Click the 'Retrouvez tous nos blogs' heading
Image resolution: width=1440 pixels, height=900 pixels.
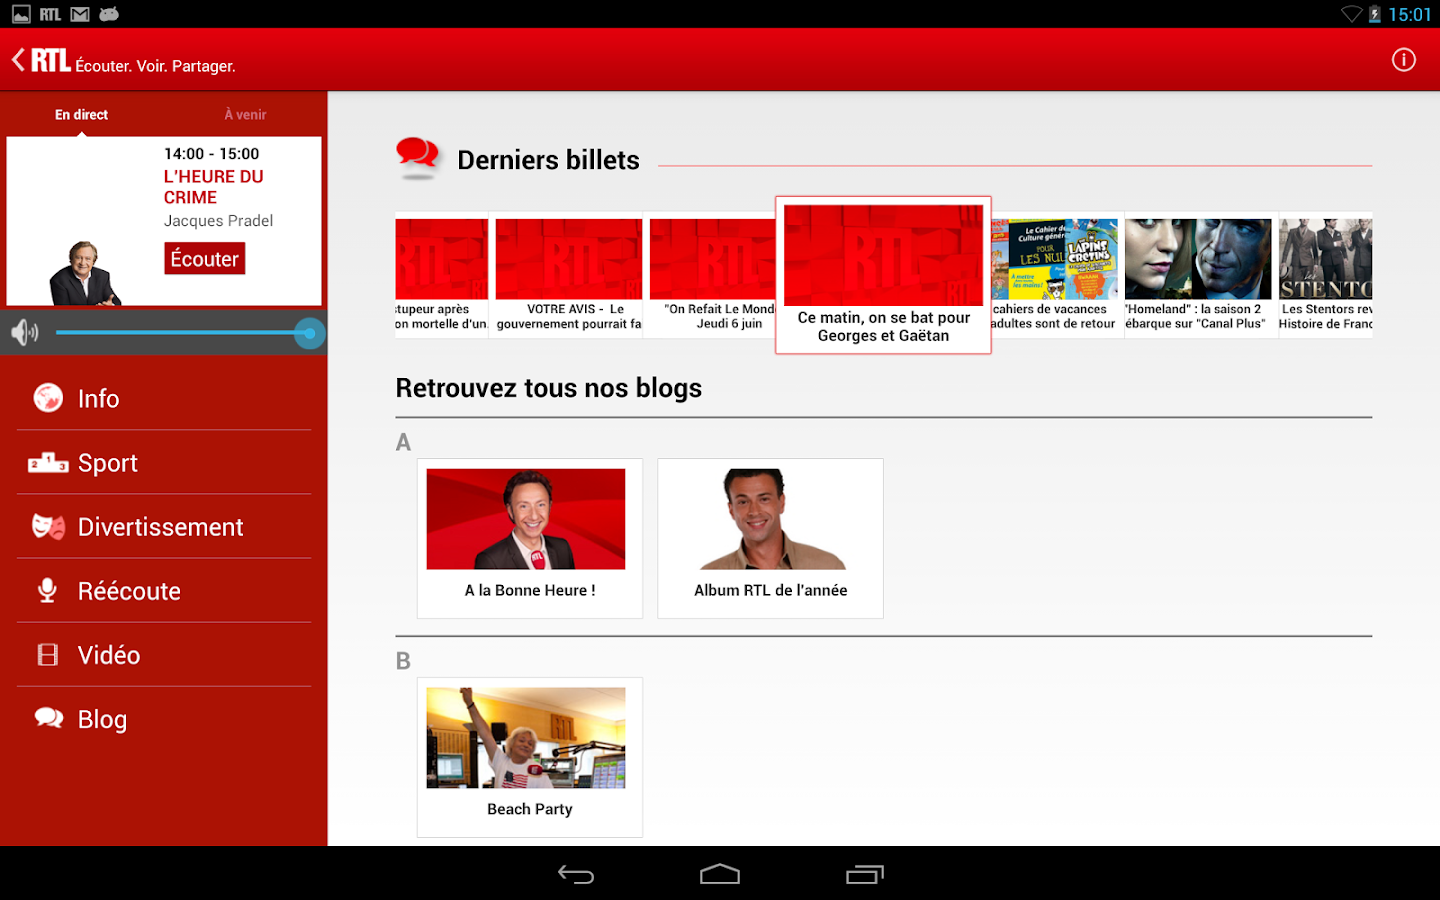[x=549, y=388]
